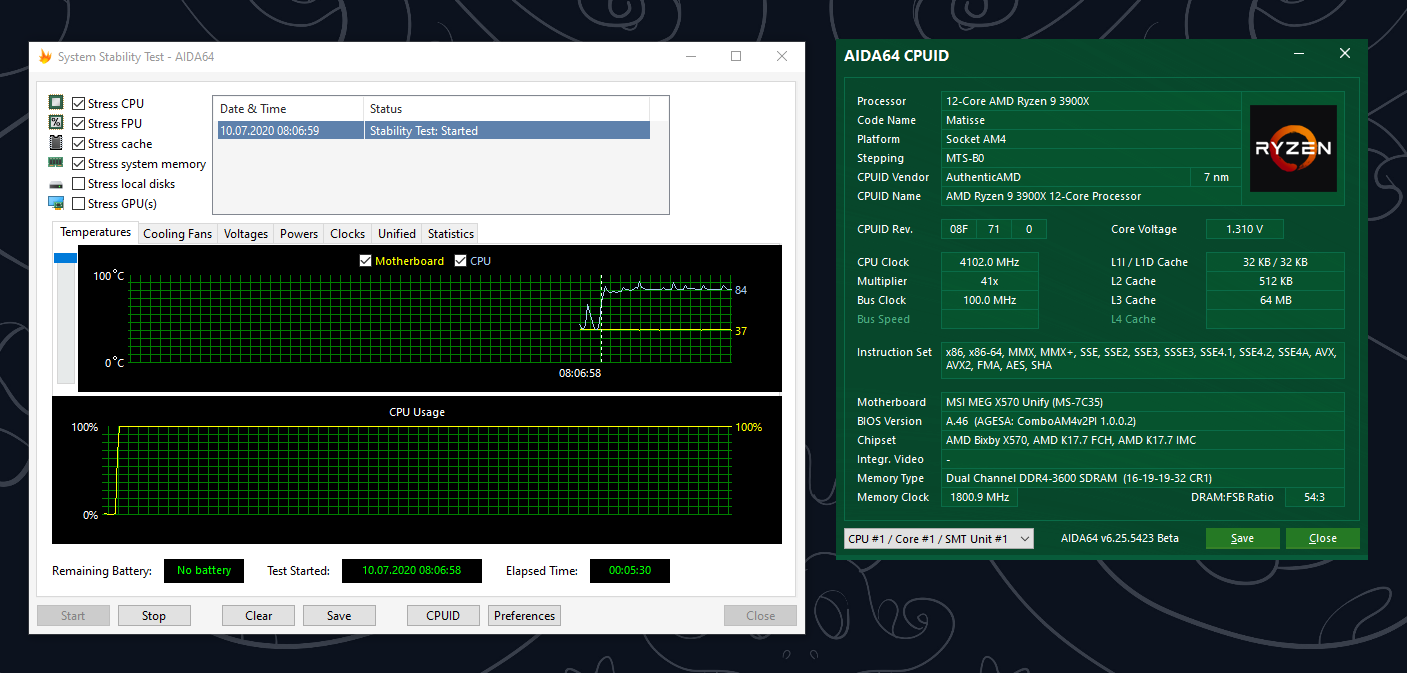Click the MTS-B0 stepping value
1407x673 pixels.
click(x=1091, y=158)
